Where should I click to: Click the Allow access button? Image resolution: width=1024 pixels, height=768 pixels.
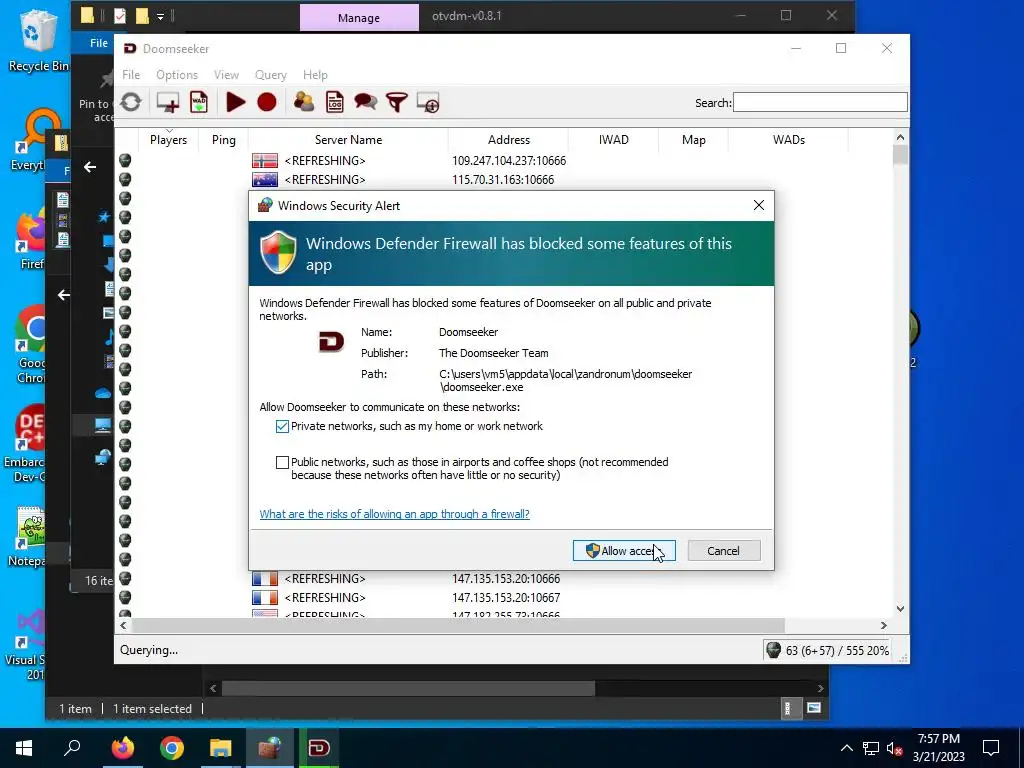pos(624,551)
